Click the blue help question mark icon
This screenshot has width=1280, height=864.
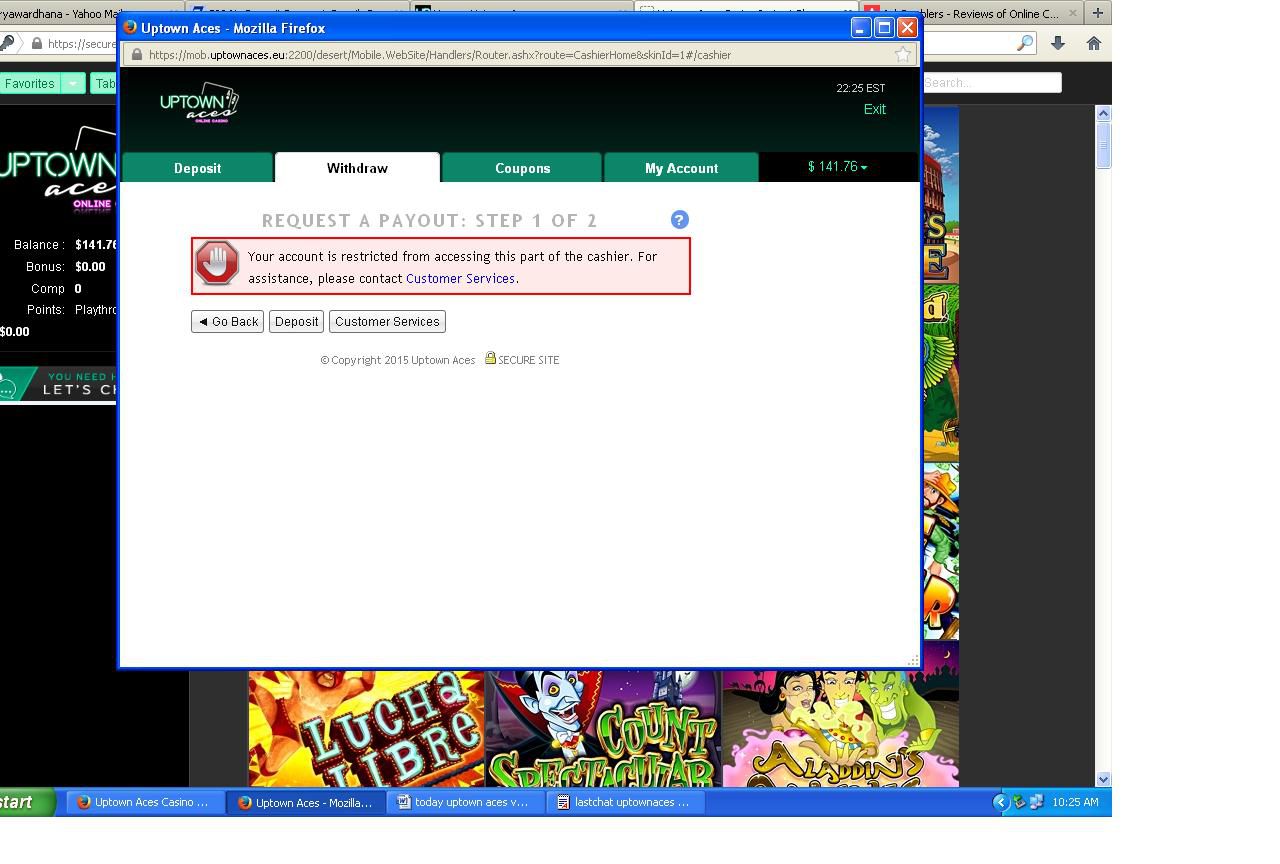[679, 220]
